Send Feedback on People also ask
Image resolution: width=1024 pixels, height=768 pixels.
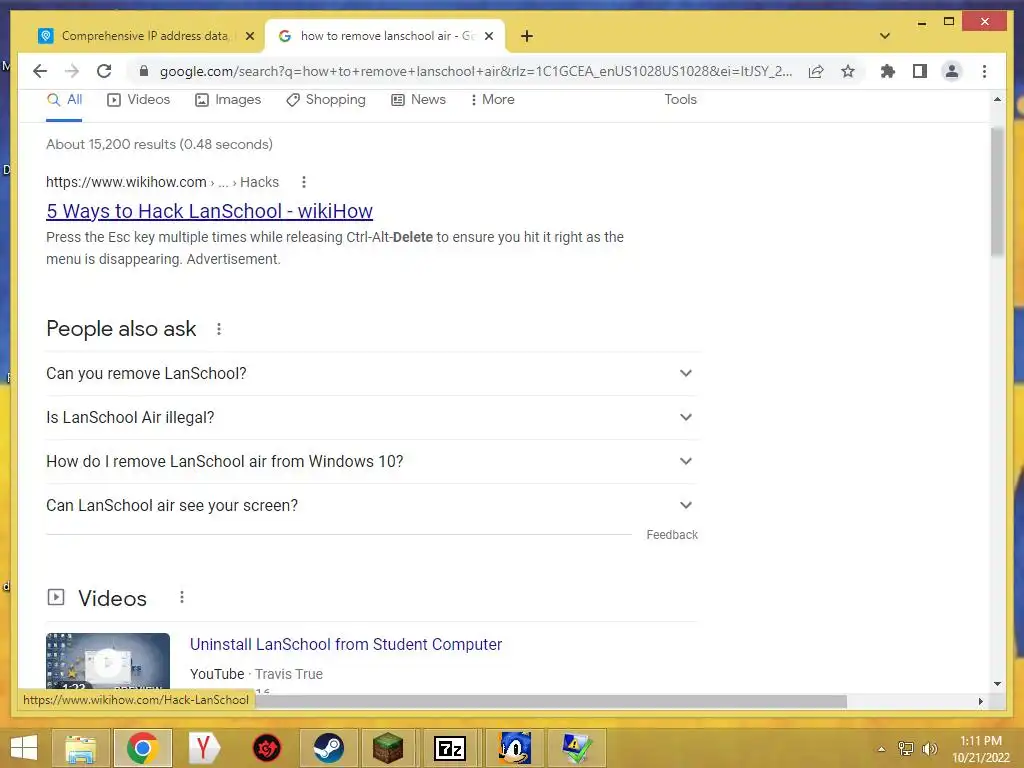point(672,535)
